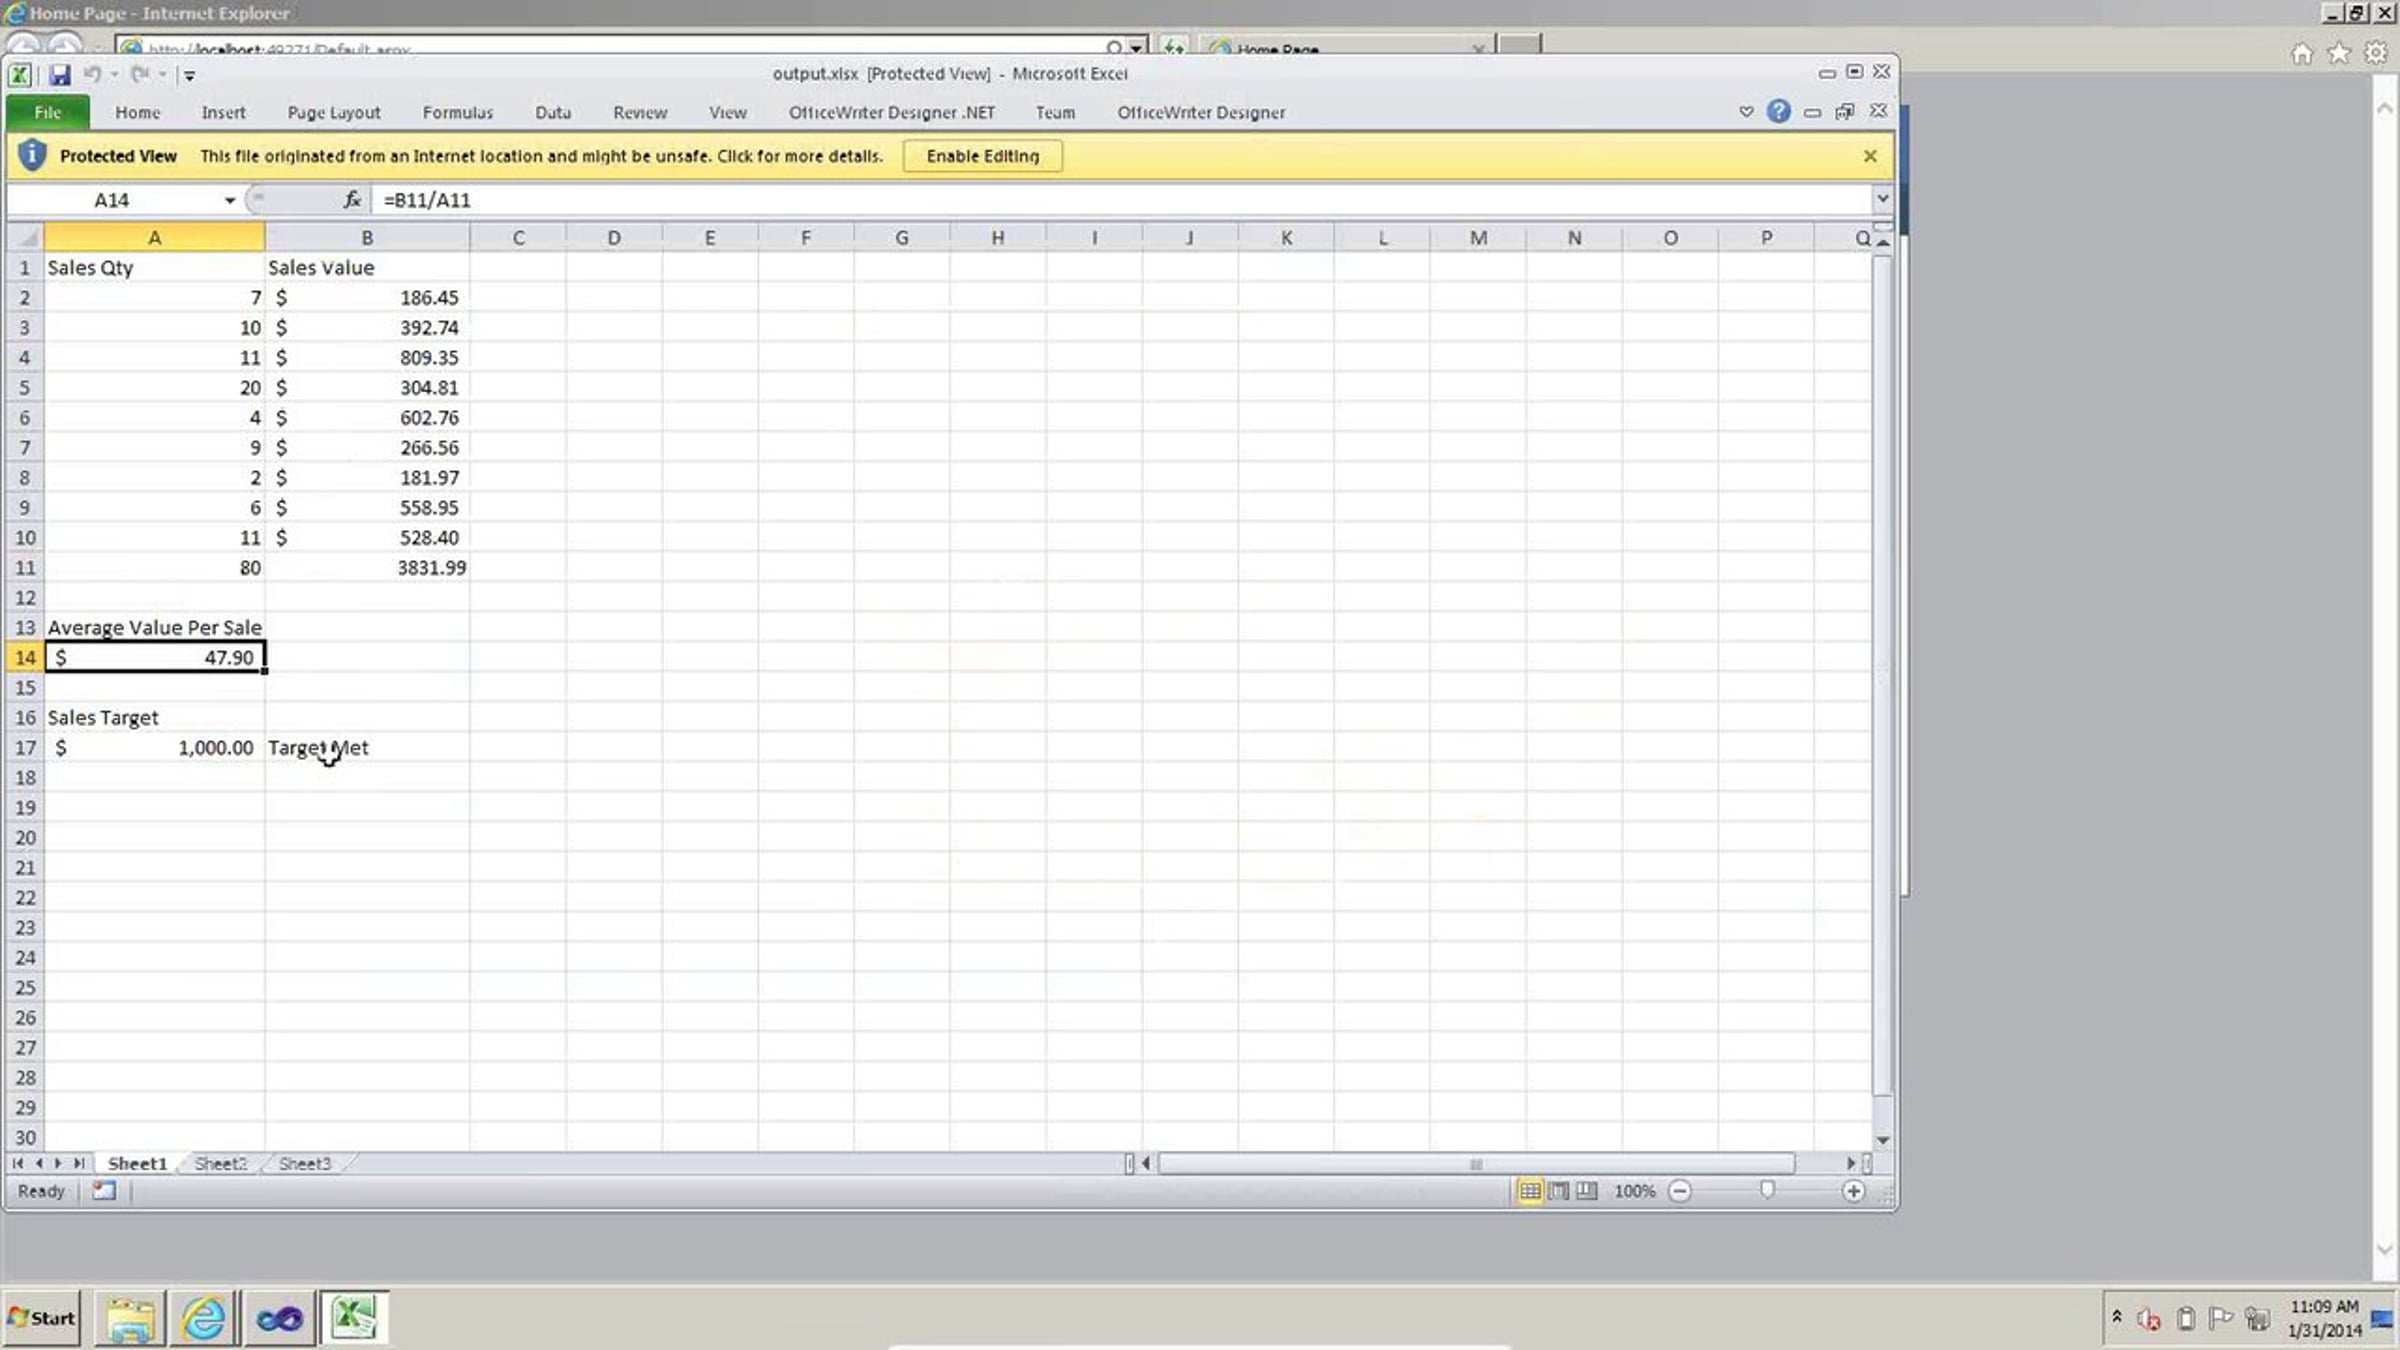
Task: Click the Select All corner button
Action: click(26, 238)
